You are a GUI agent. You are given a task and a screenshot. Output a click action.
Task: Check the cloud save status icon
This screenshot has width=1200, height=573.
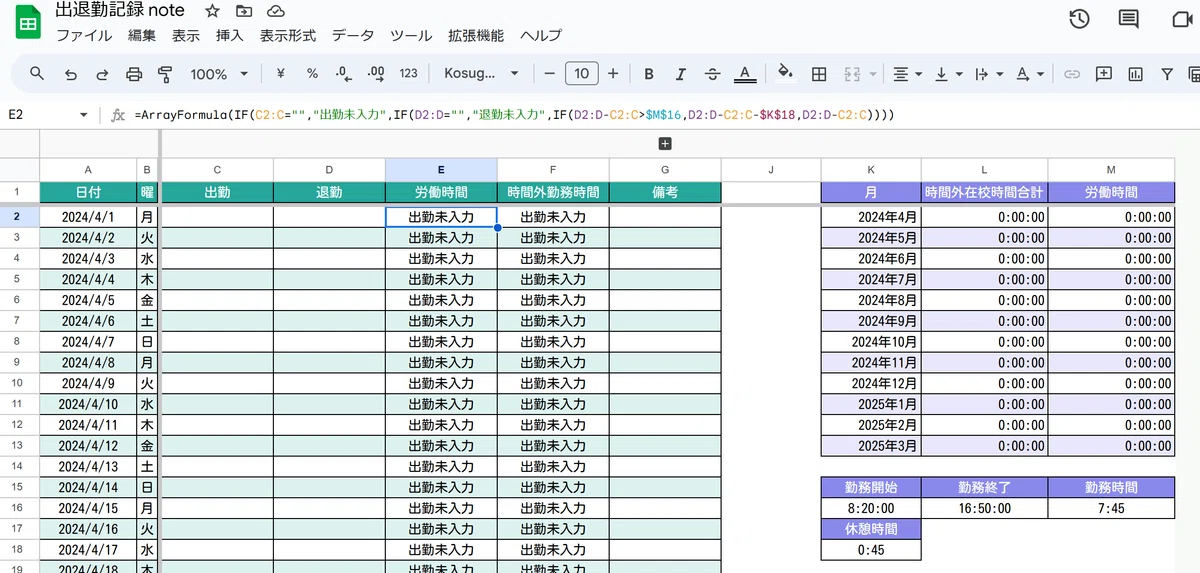click(x=276, y=11)
